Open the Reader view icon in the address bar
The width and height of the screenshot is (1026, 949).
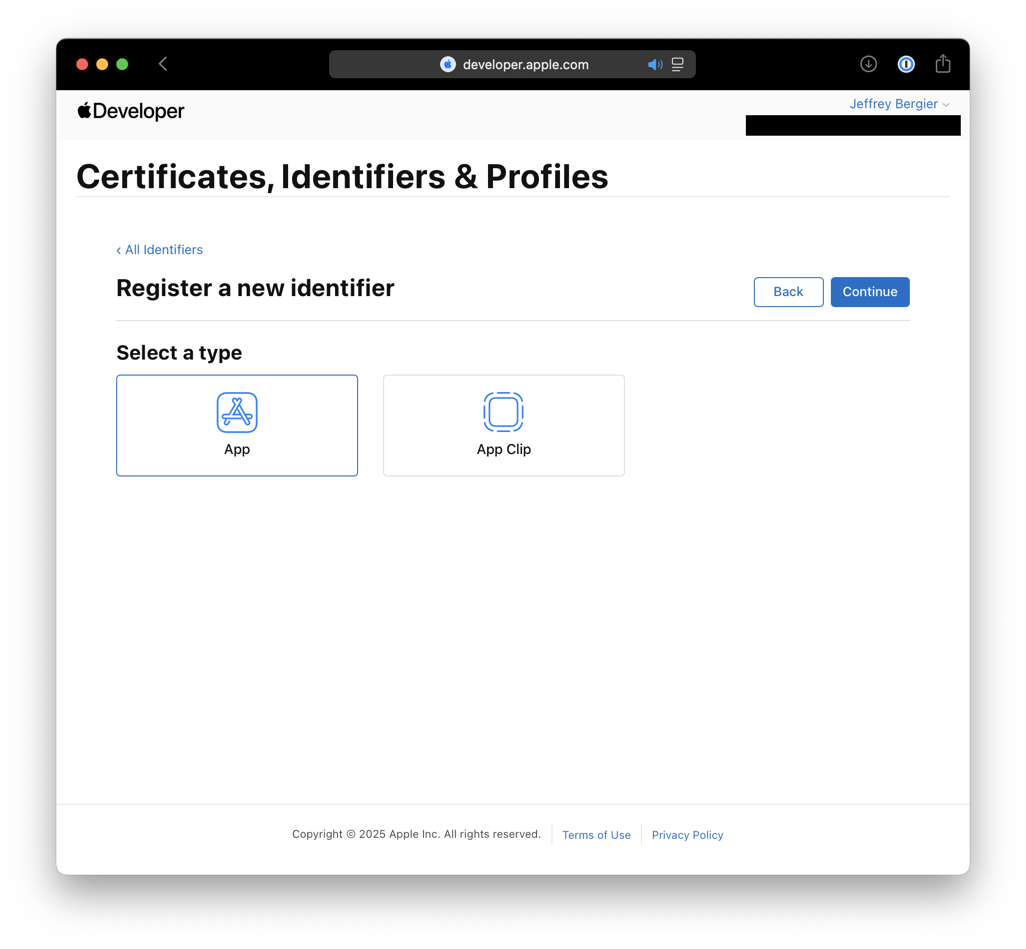(x=678, y=64)
